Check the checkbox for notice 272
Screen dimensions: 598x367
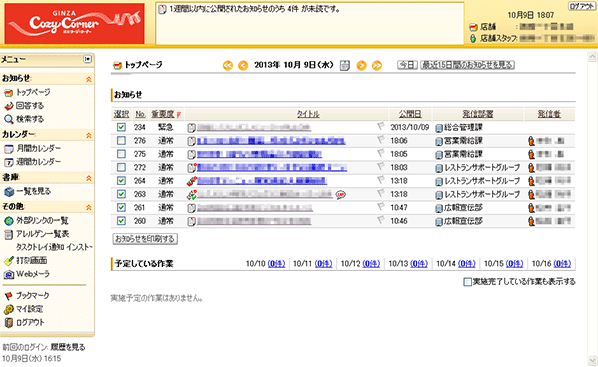pyautogui.click(x=121, y=167)
